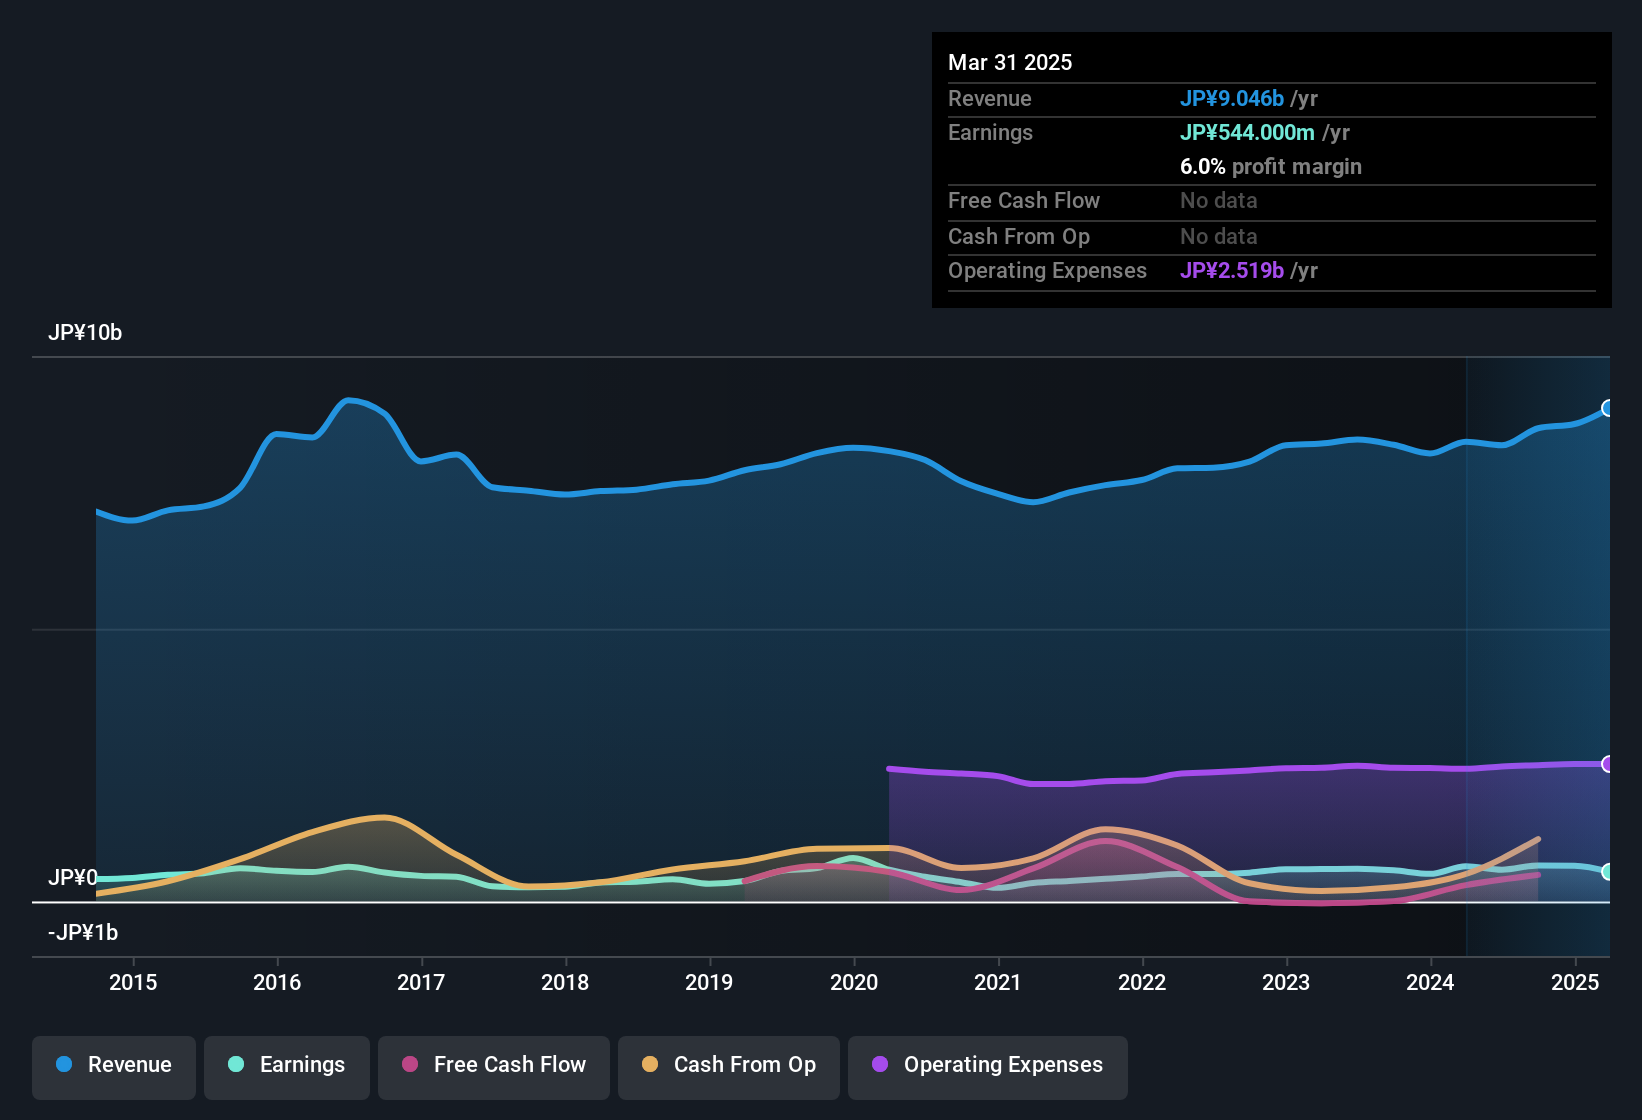Click the Operating Expenses endpoint marker on the purple line
This screenshot has width=1642, height=1120.
click(x=1608, y=764)
